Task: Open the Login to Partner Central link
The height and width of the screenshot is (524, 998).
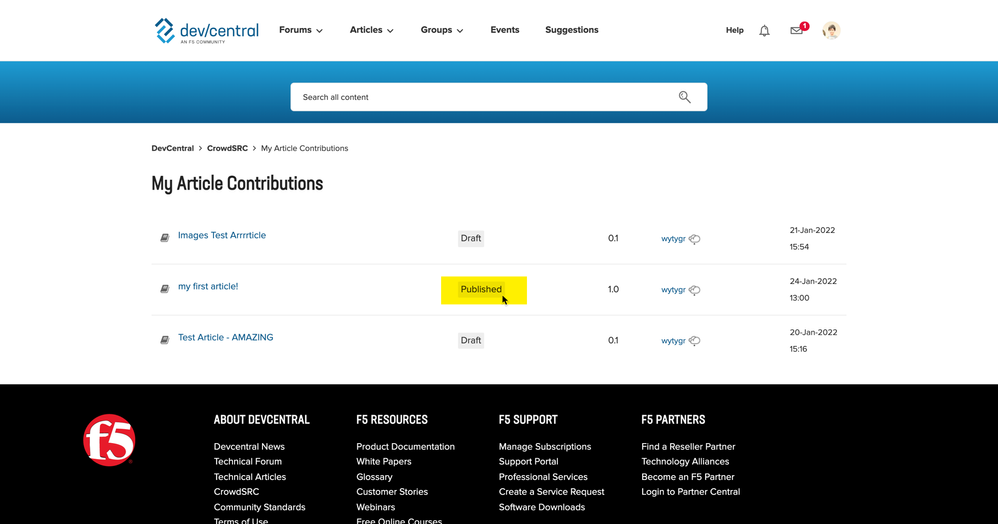Action: coord(691,492)
